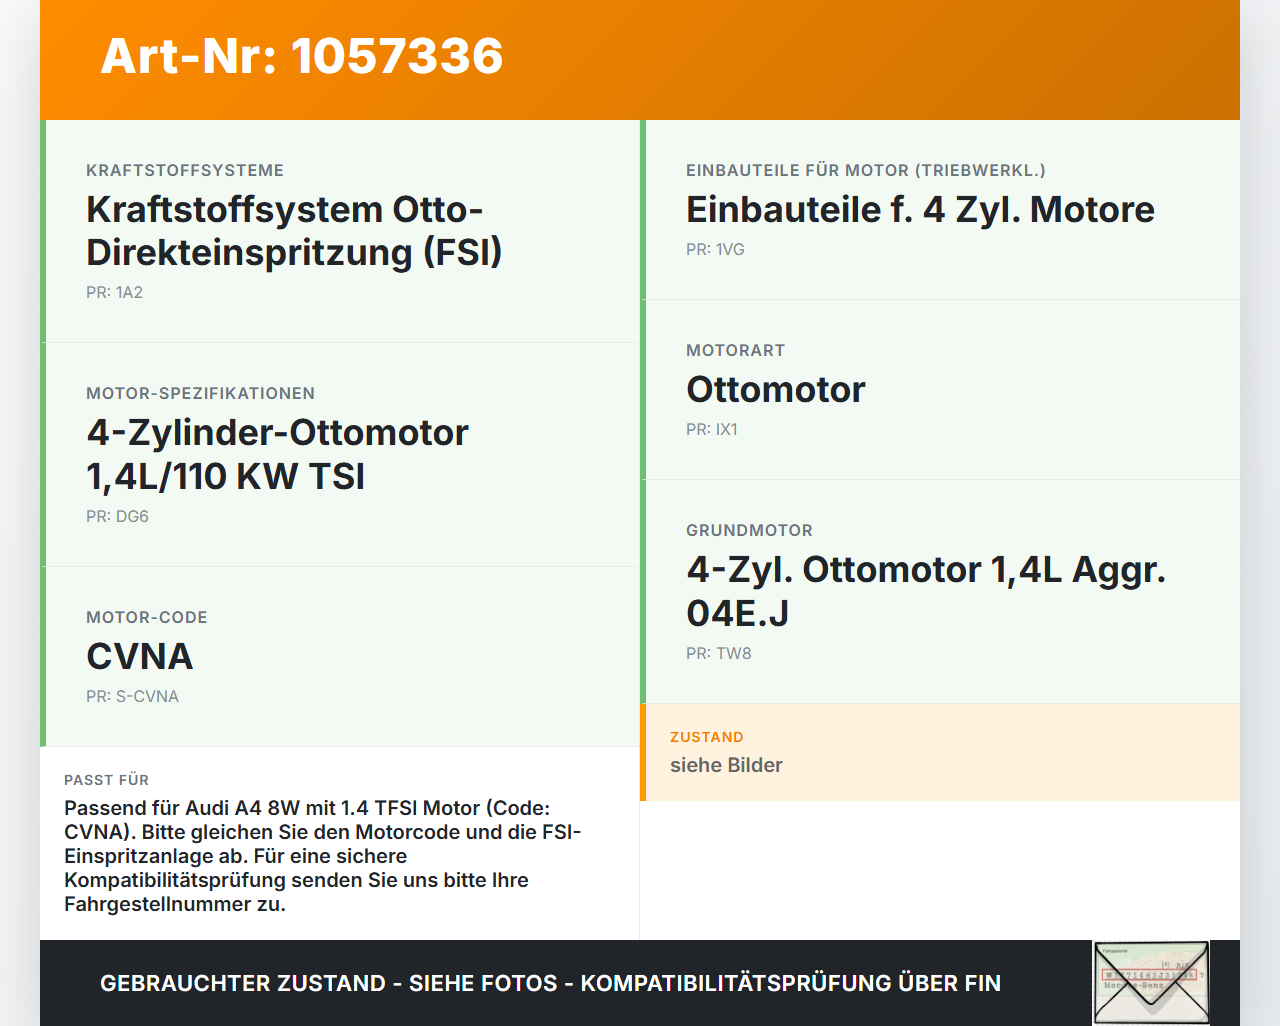Click the siehe Bilder condition value
The image size is (1280, 1026).
(726, 766)
